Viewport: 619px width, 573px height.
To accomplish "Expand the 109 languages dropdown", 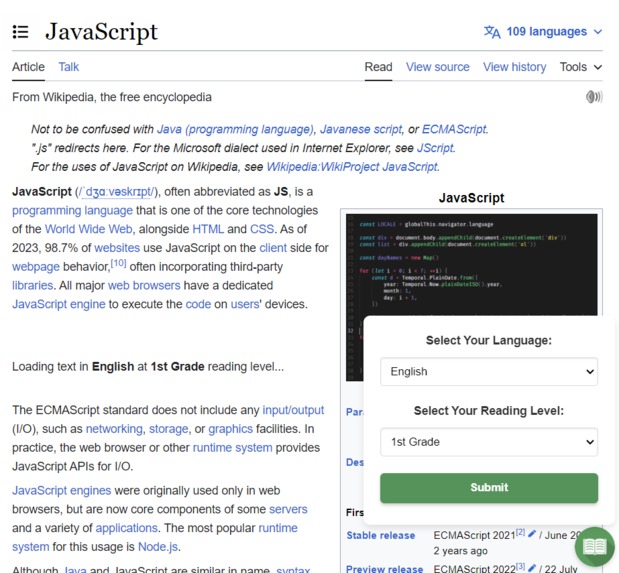I will pos(543,32).
